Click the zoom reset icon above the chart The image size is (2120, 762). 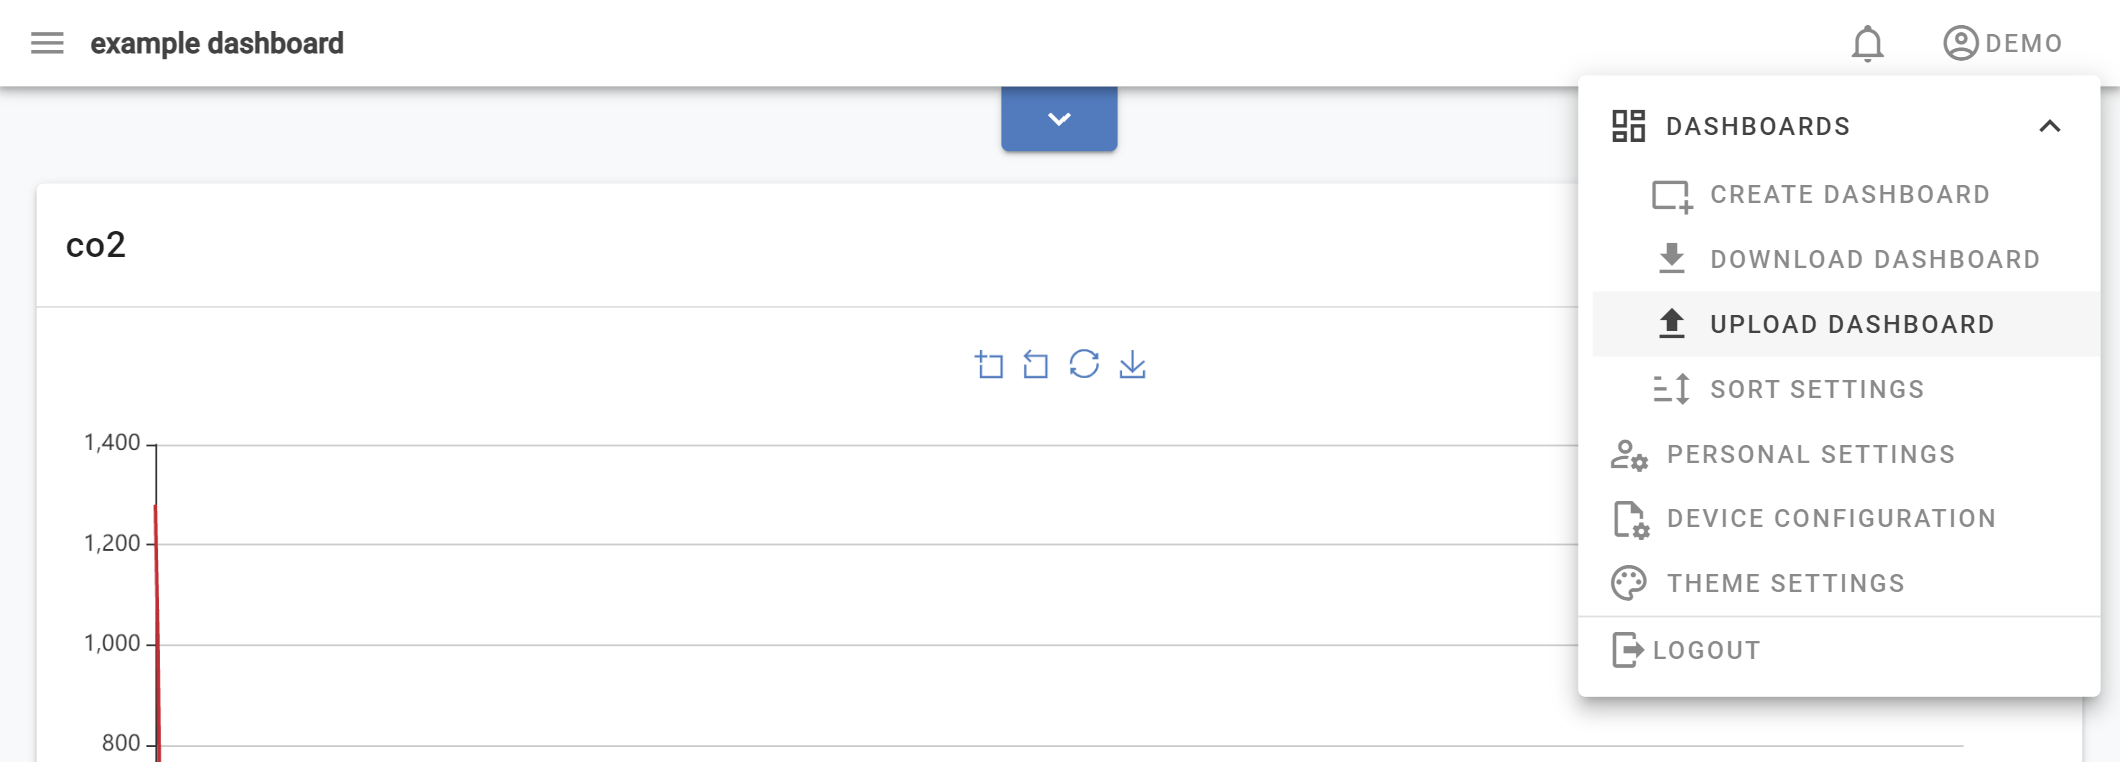[x=1037, y=364]
